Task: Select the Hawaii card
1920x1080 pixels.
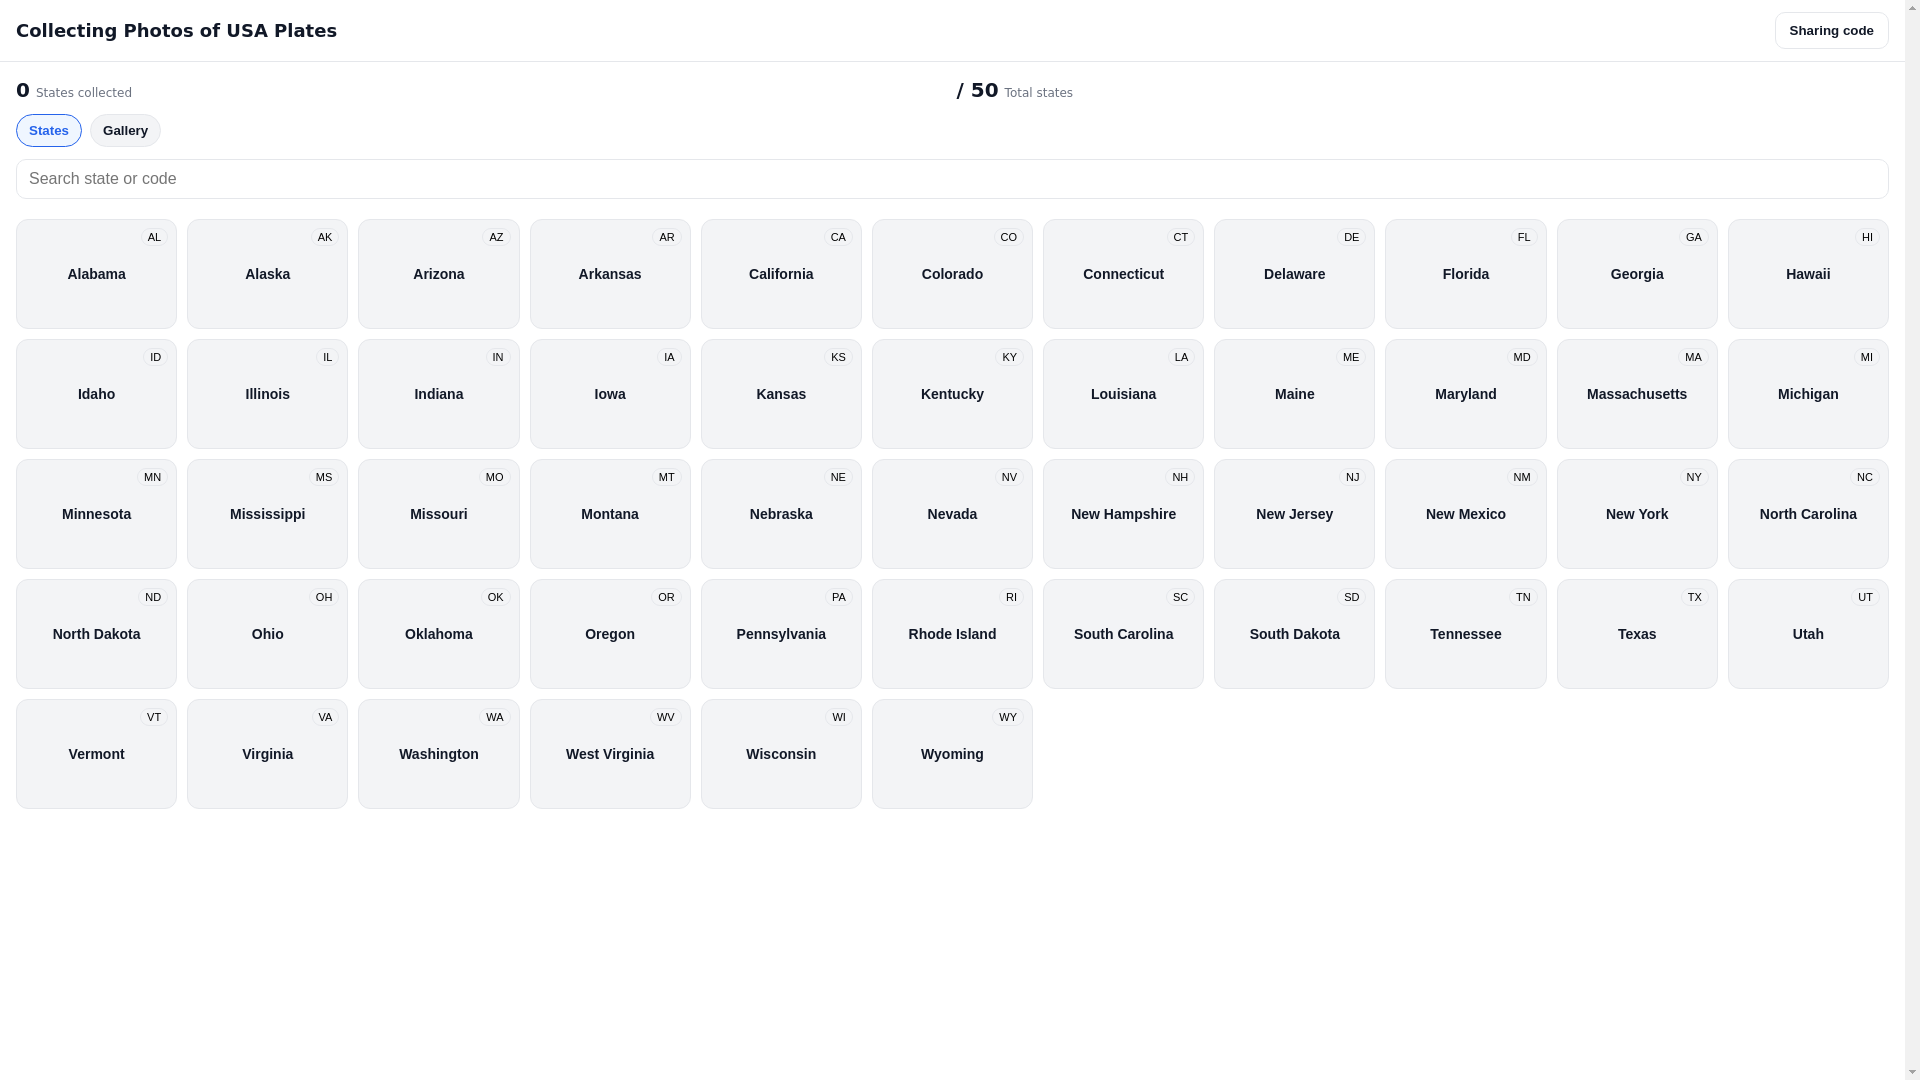Action: (1808, 274)
